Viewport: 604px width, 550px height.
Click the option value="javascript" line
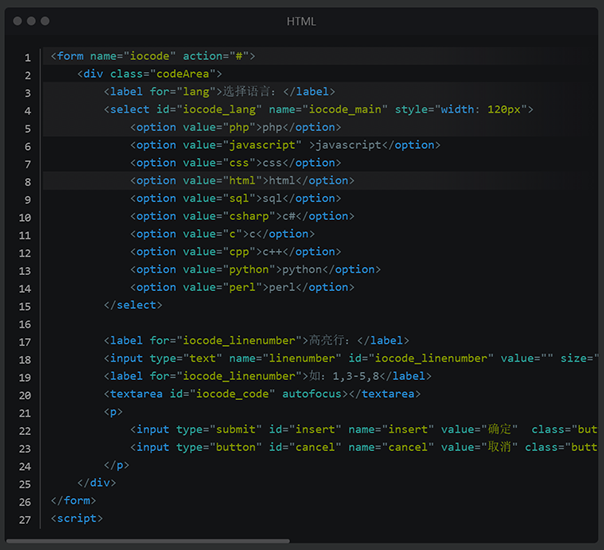tap(285, 145)
